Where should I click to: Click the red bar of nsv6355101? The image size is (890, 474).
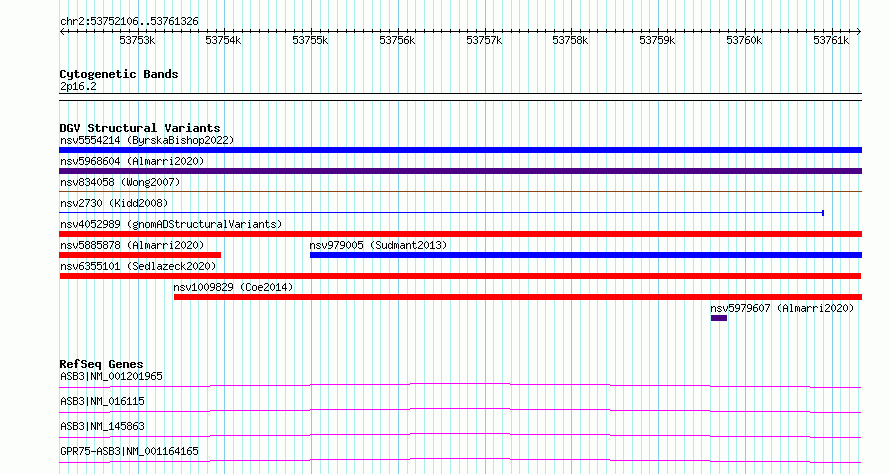pos(460,276)
